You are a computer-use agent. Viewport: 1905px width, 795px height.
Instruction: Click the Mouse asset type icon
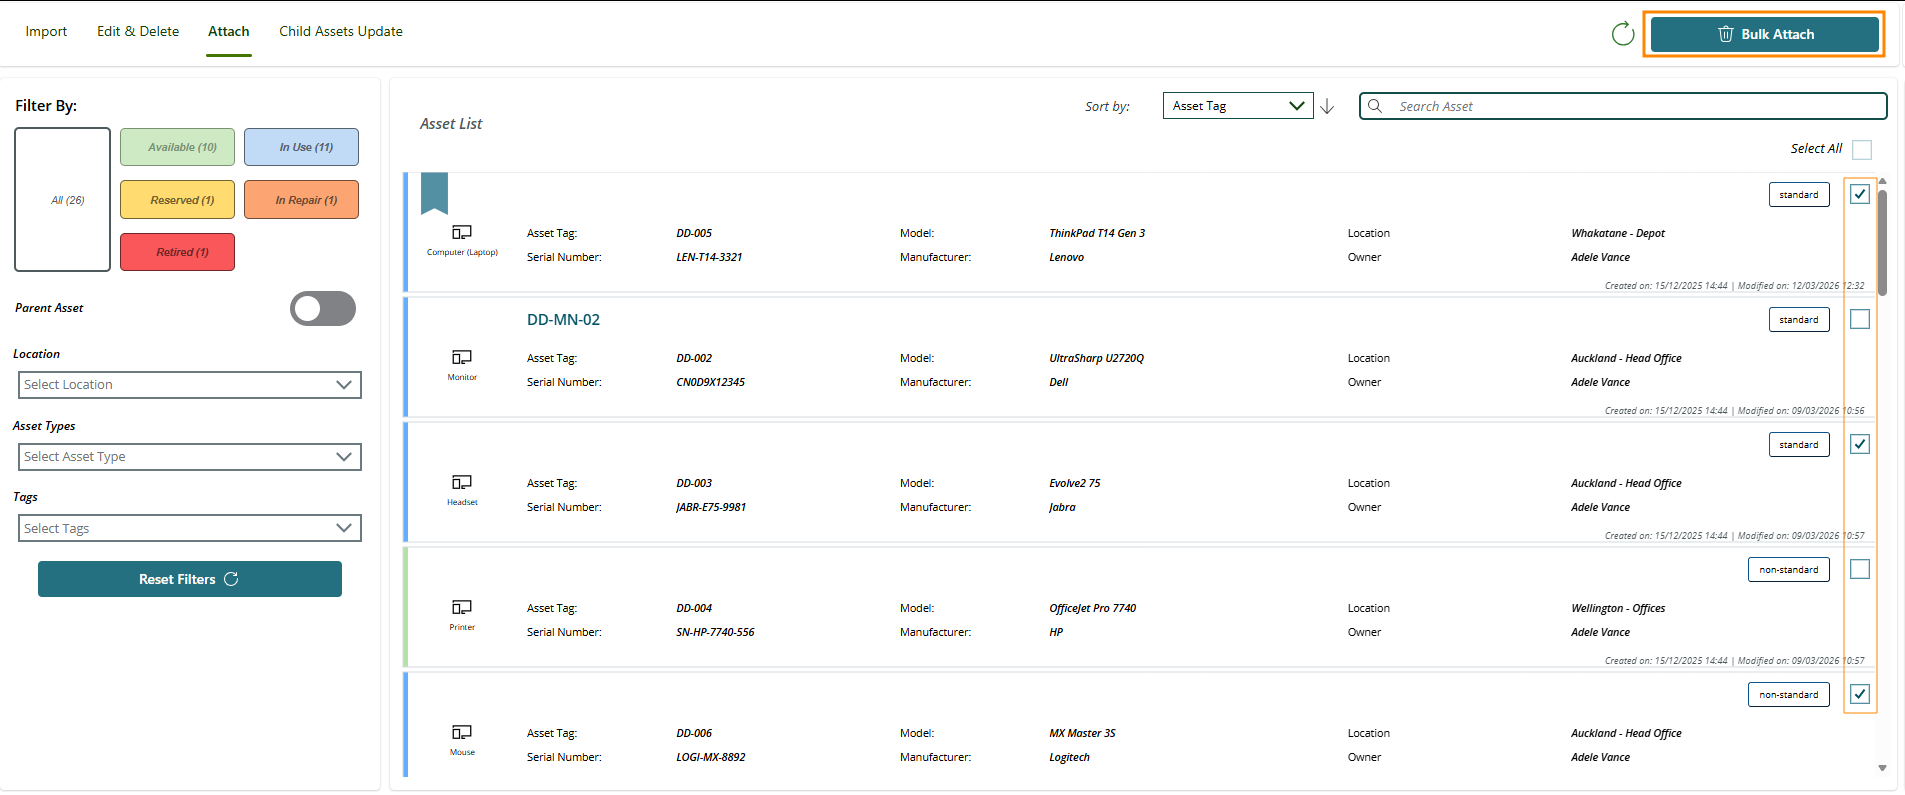point(462,732)
